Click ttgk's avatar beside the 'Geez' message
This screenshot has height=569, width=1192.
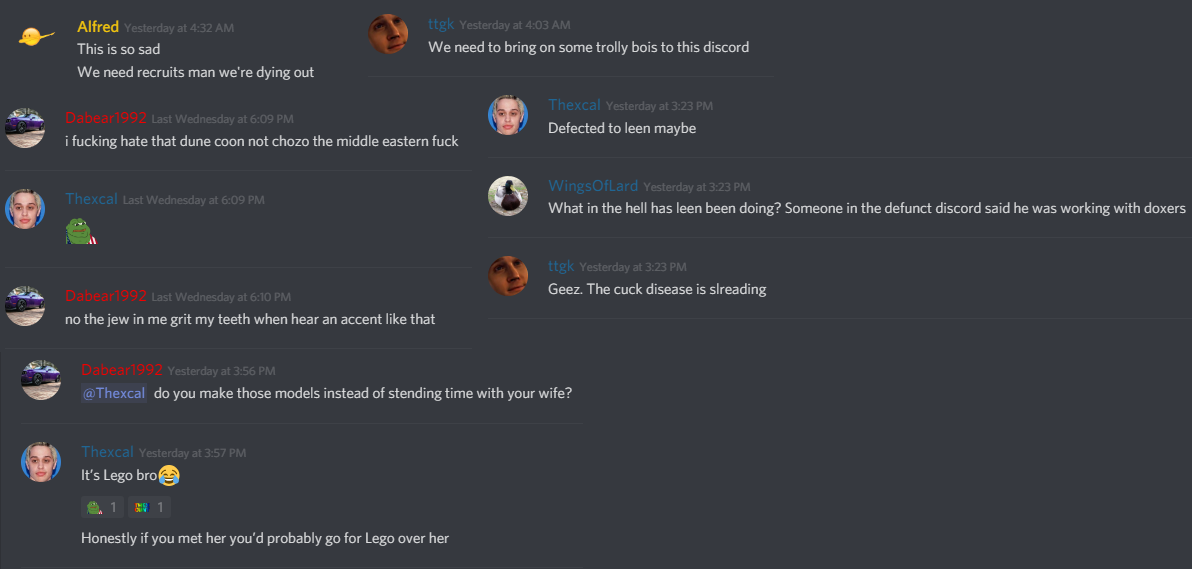pos(508,276)
